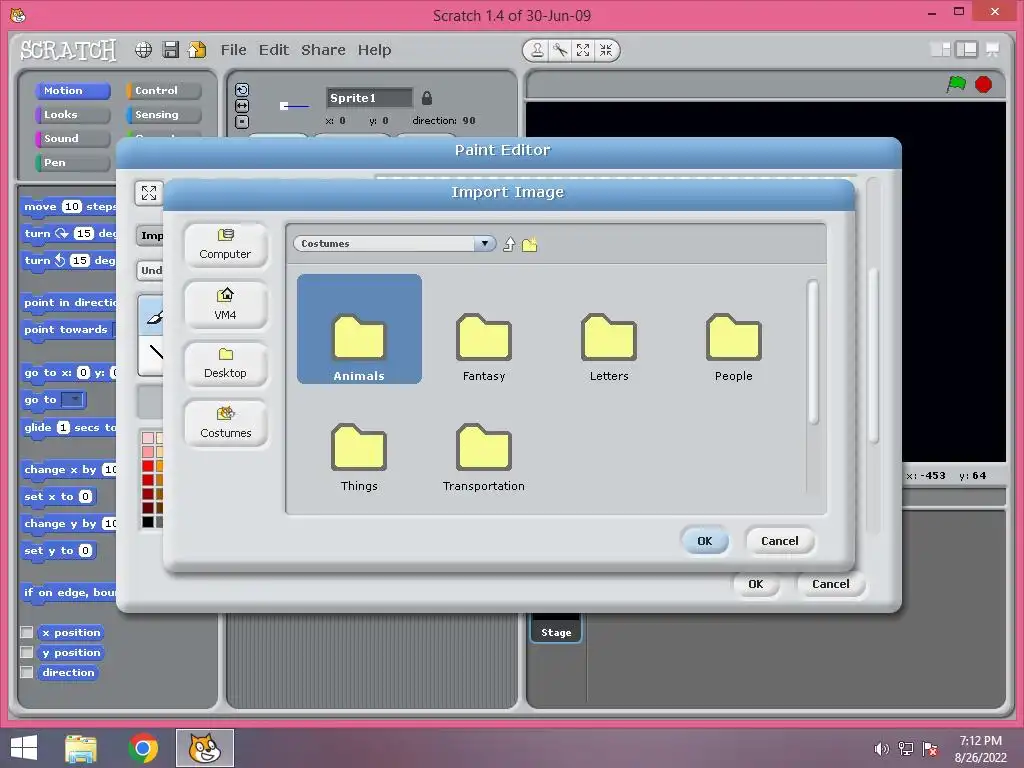Select the Pen blocks category

[72, 163]
